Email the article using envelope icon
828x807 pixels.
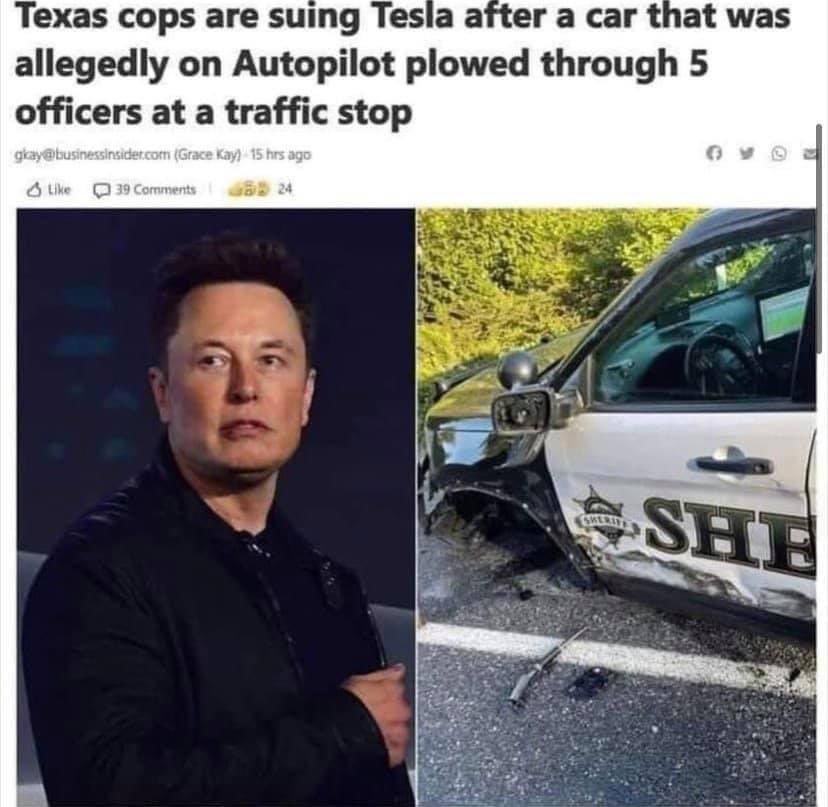[x=810, y=154]
